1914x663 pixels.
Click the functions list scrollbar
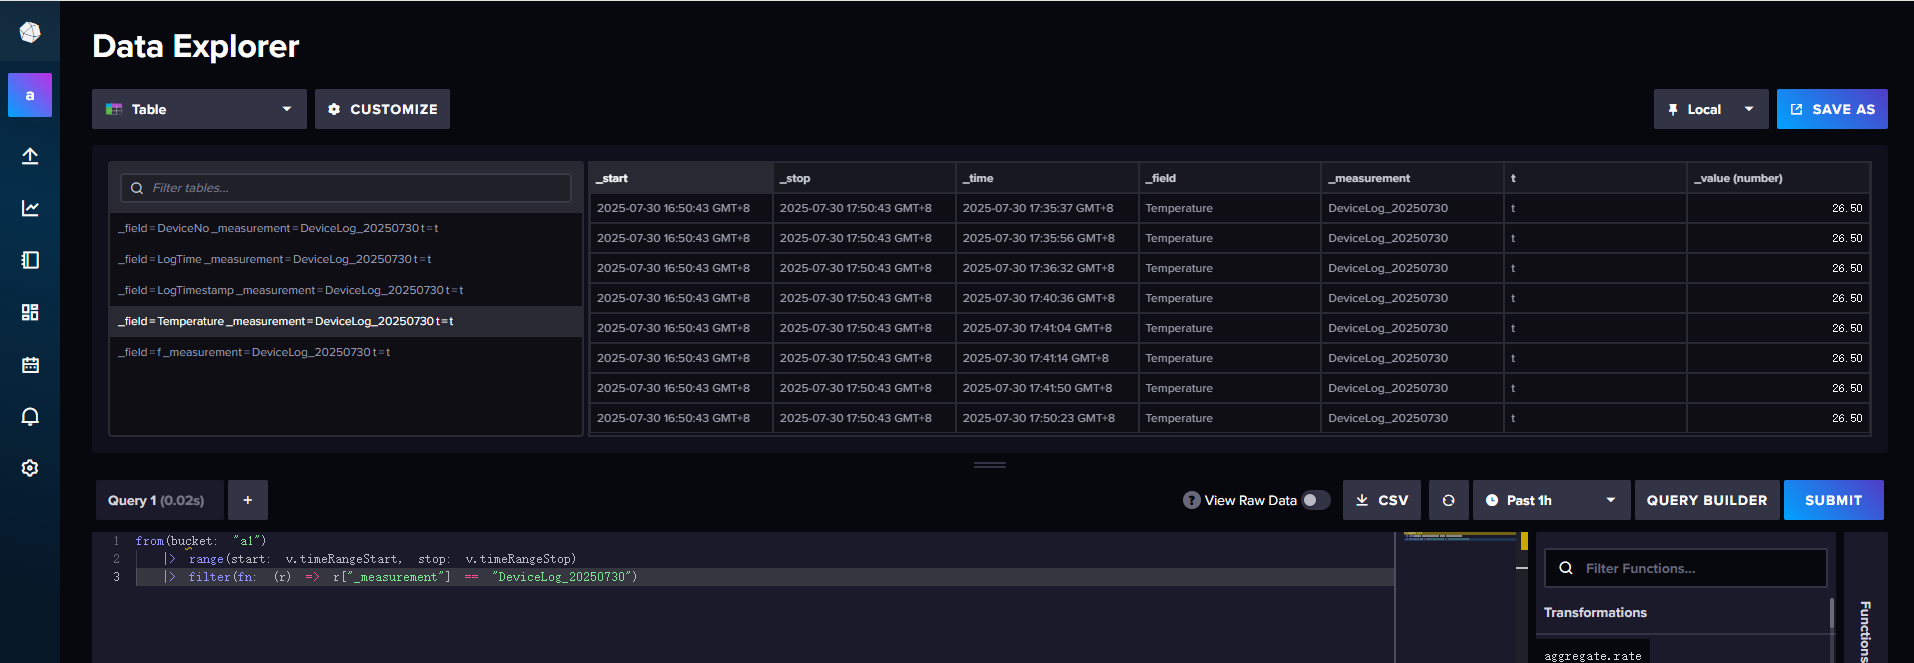[1831, 614]
